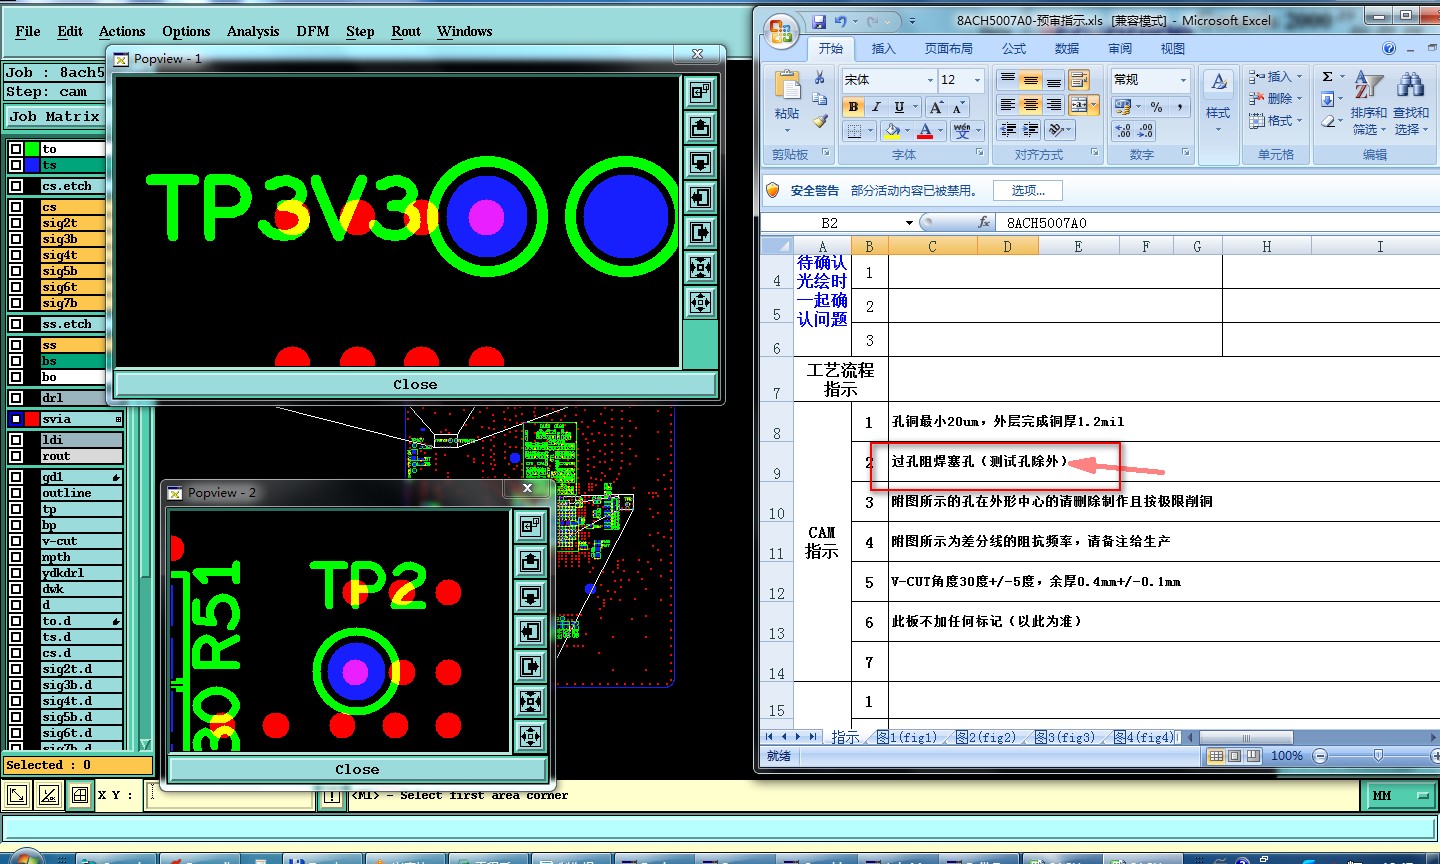Image resolution: width=1440 pixels, height=864 pixels.
Task: Toggle the checkbox for layer outline
Action: (16, 493)
